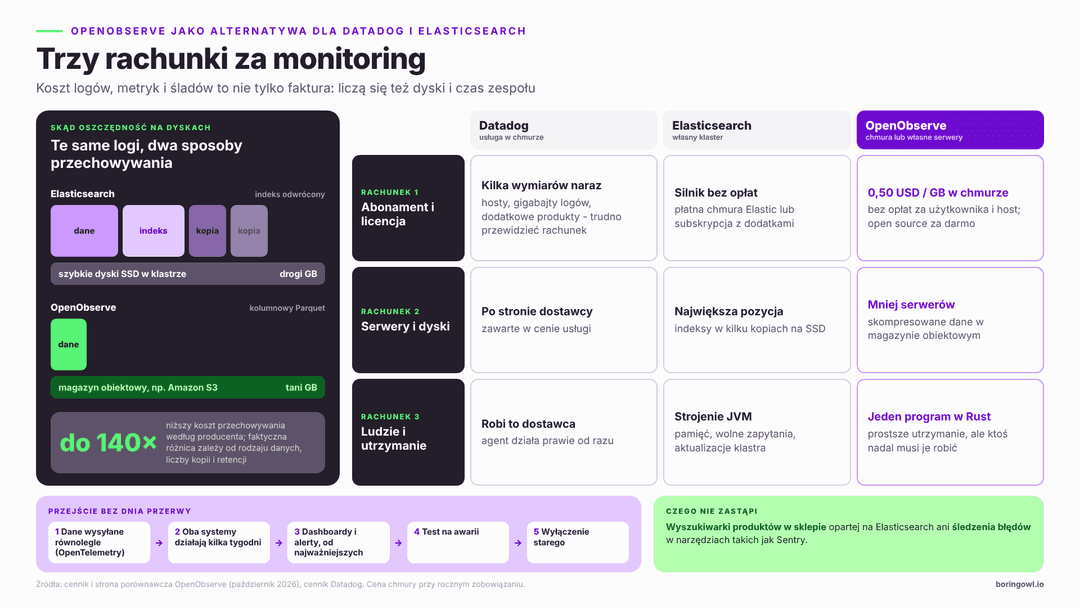Viewport: 1080px width, 608px height.
Task: Click the subtitle starting 'Koszt logów, metryk i śladów'
Action: pos(285,88)
